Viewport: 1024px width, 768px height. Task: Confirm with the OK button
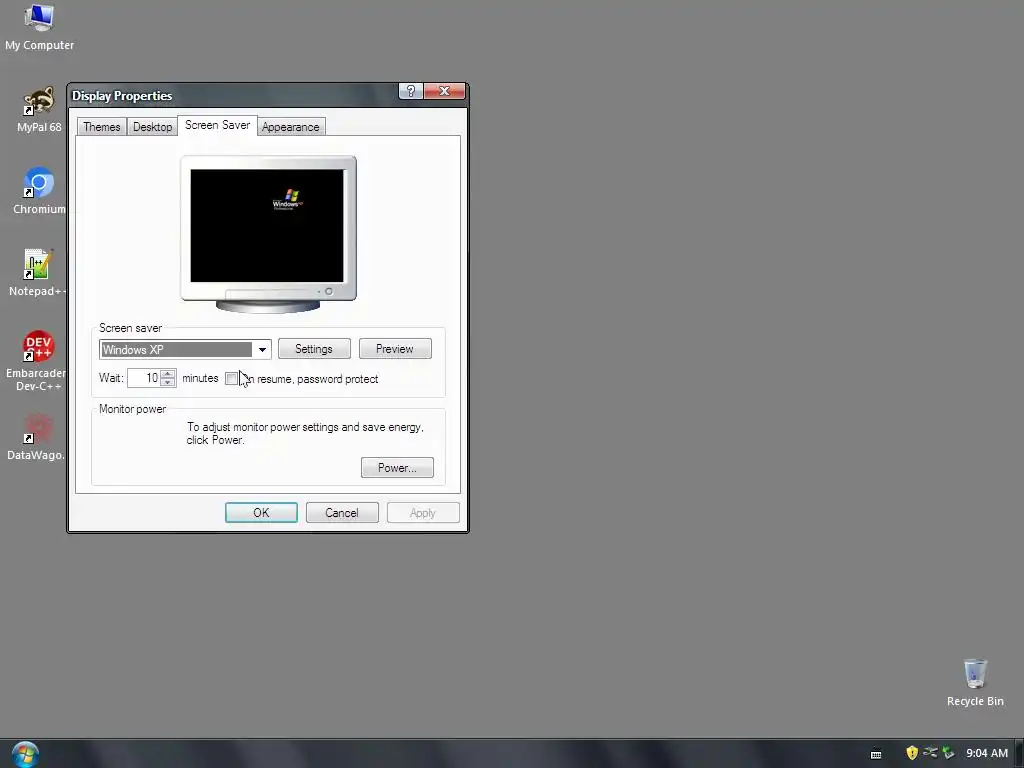261,513
